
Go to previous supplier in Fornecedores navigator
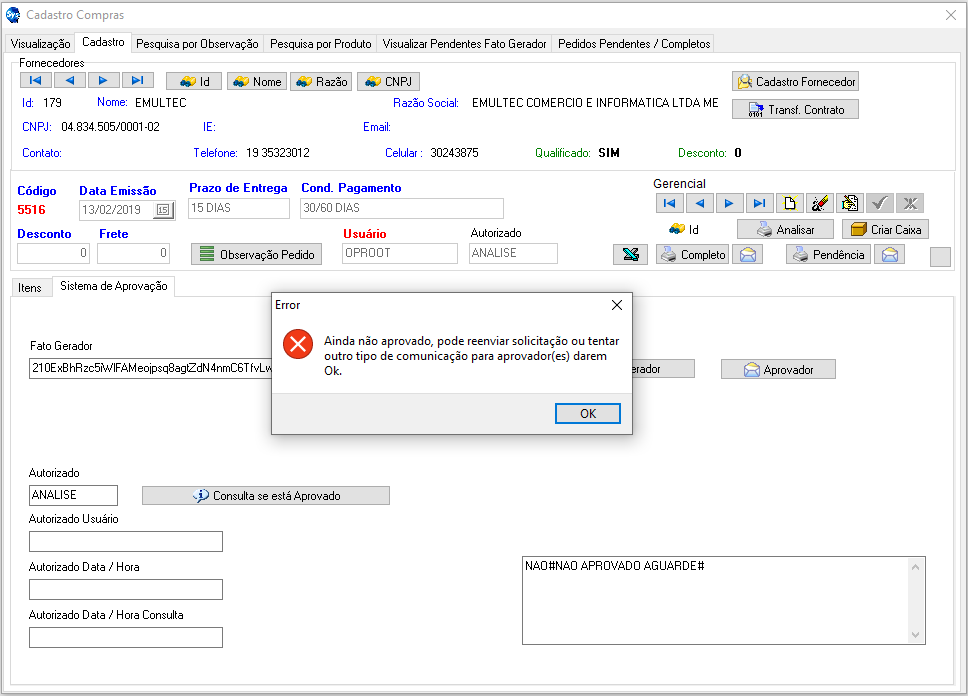[69, 81]
